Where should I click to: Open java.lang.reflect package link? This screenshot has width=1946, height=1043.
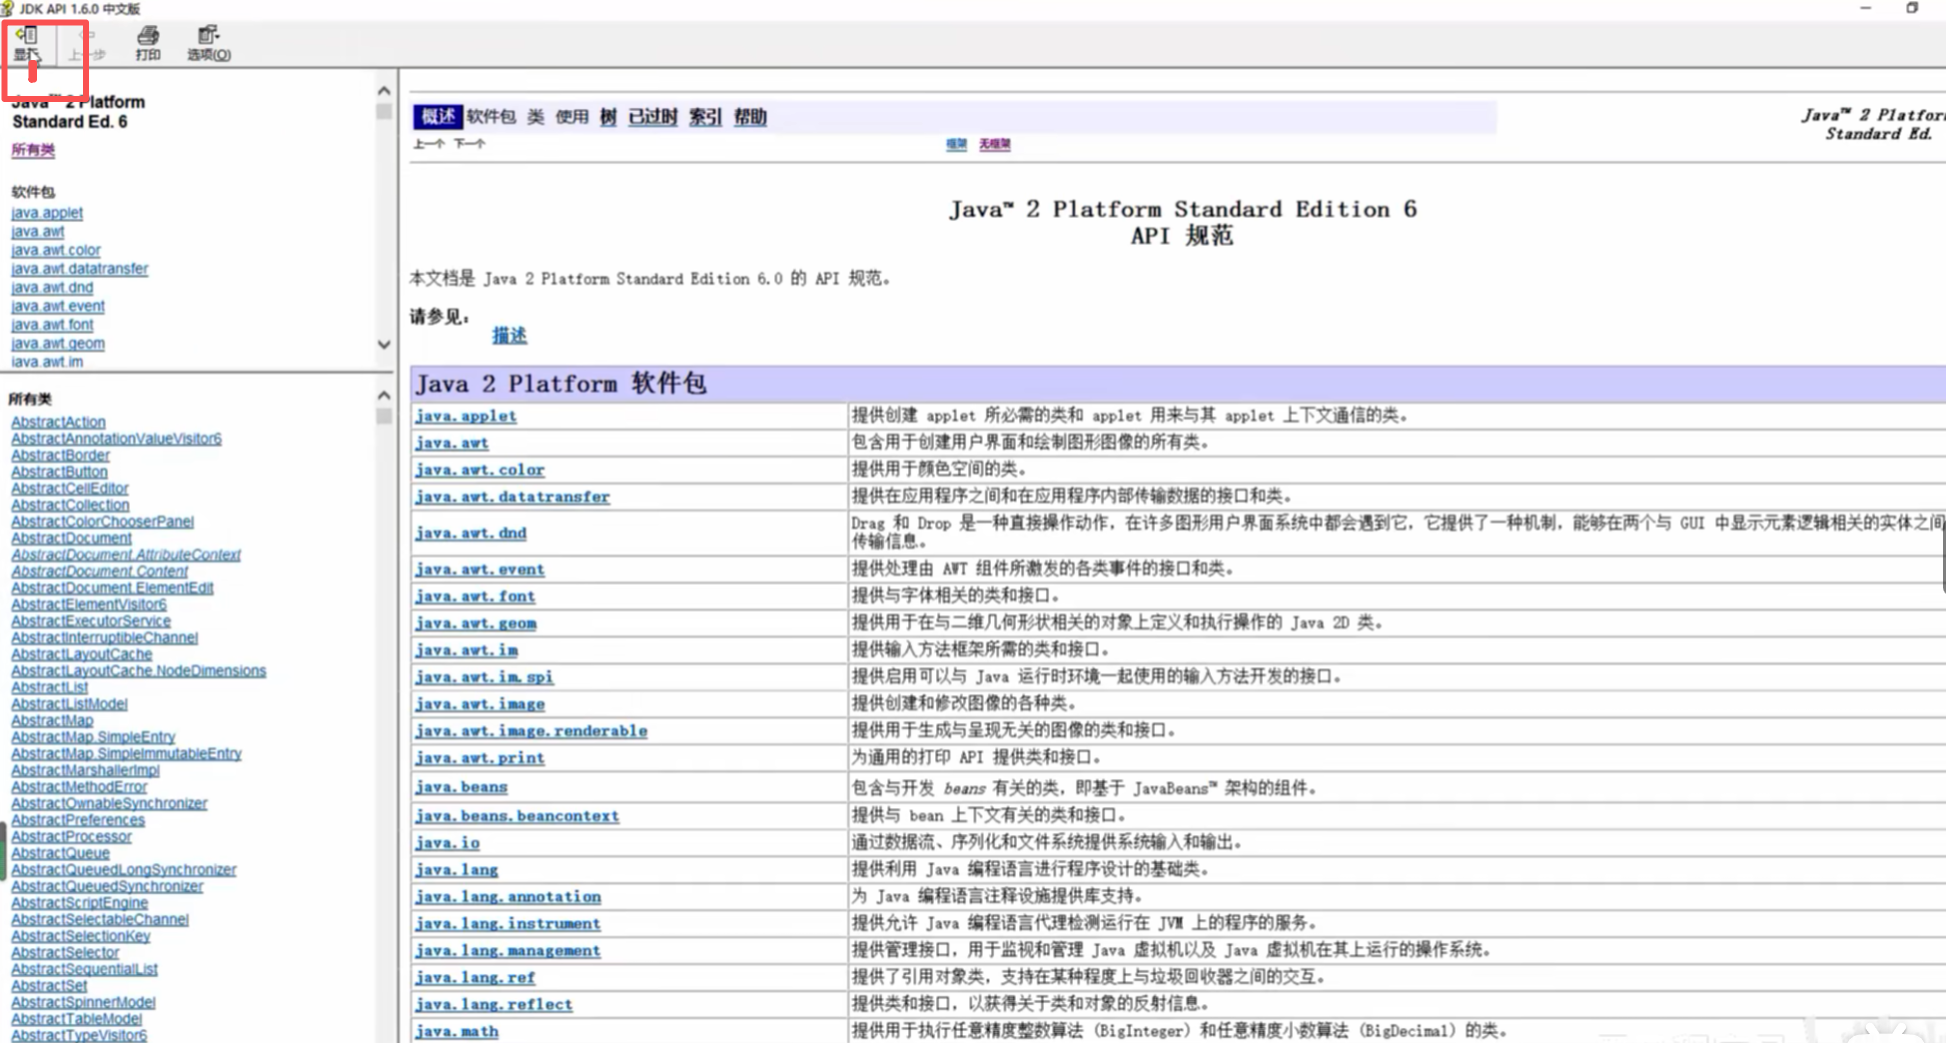point(494,1005)
